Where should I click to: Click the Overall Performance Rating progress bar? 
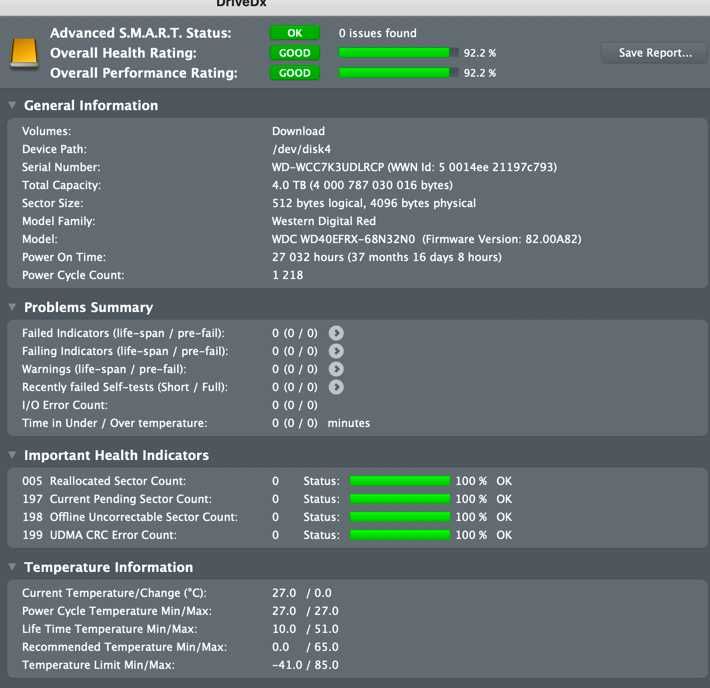coord(398,73)
